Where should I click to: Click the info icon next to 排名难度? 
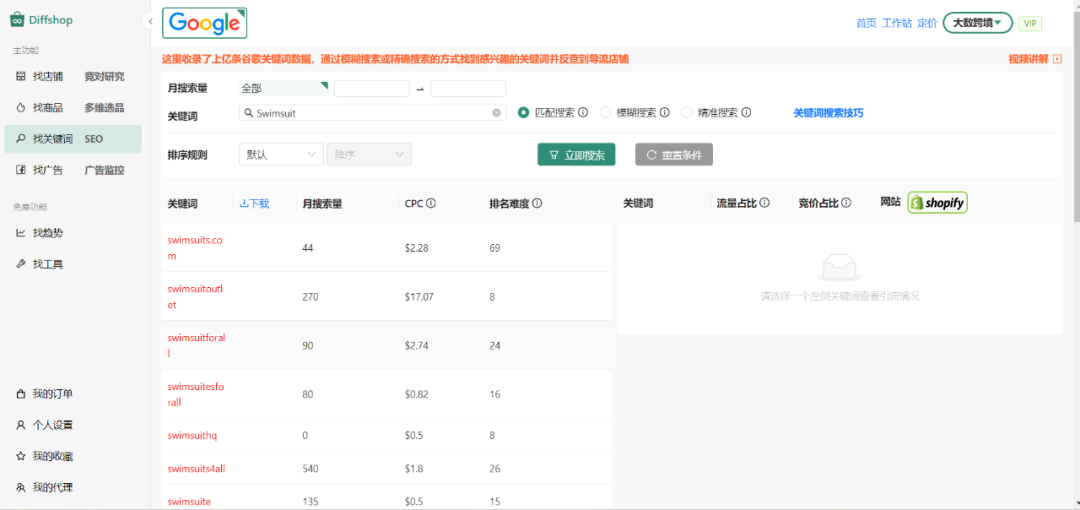point(537,203)
